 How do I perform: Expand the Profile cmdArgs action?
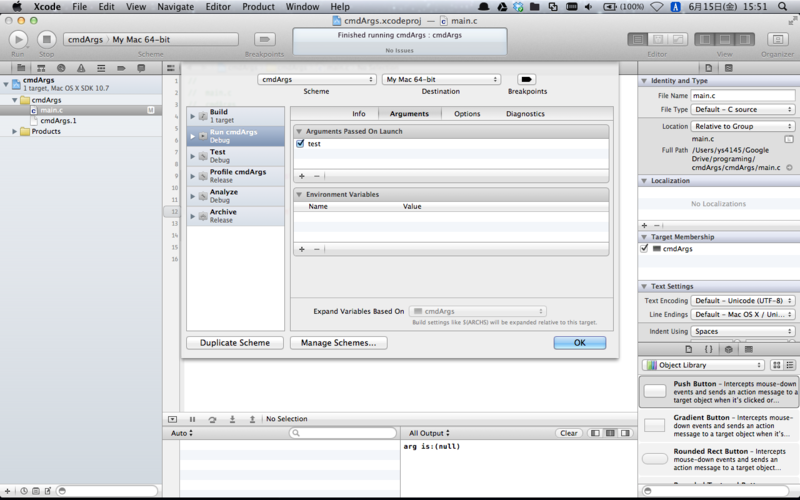193,176
